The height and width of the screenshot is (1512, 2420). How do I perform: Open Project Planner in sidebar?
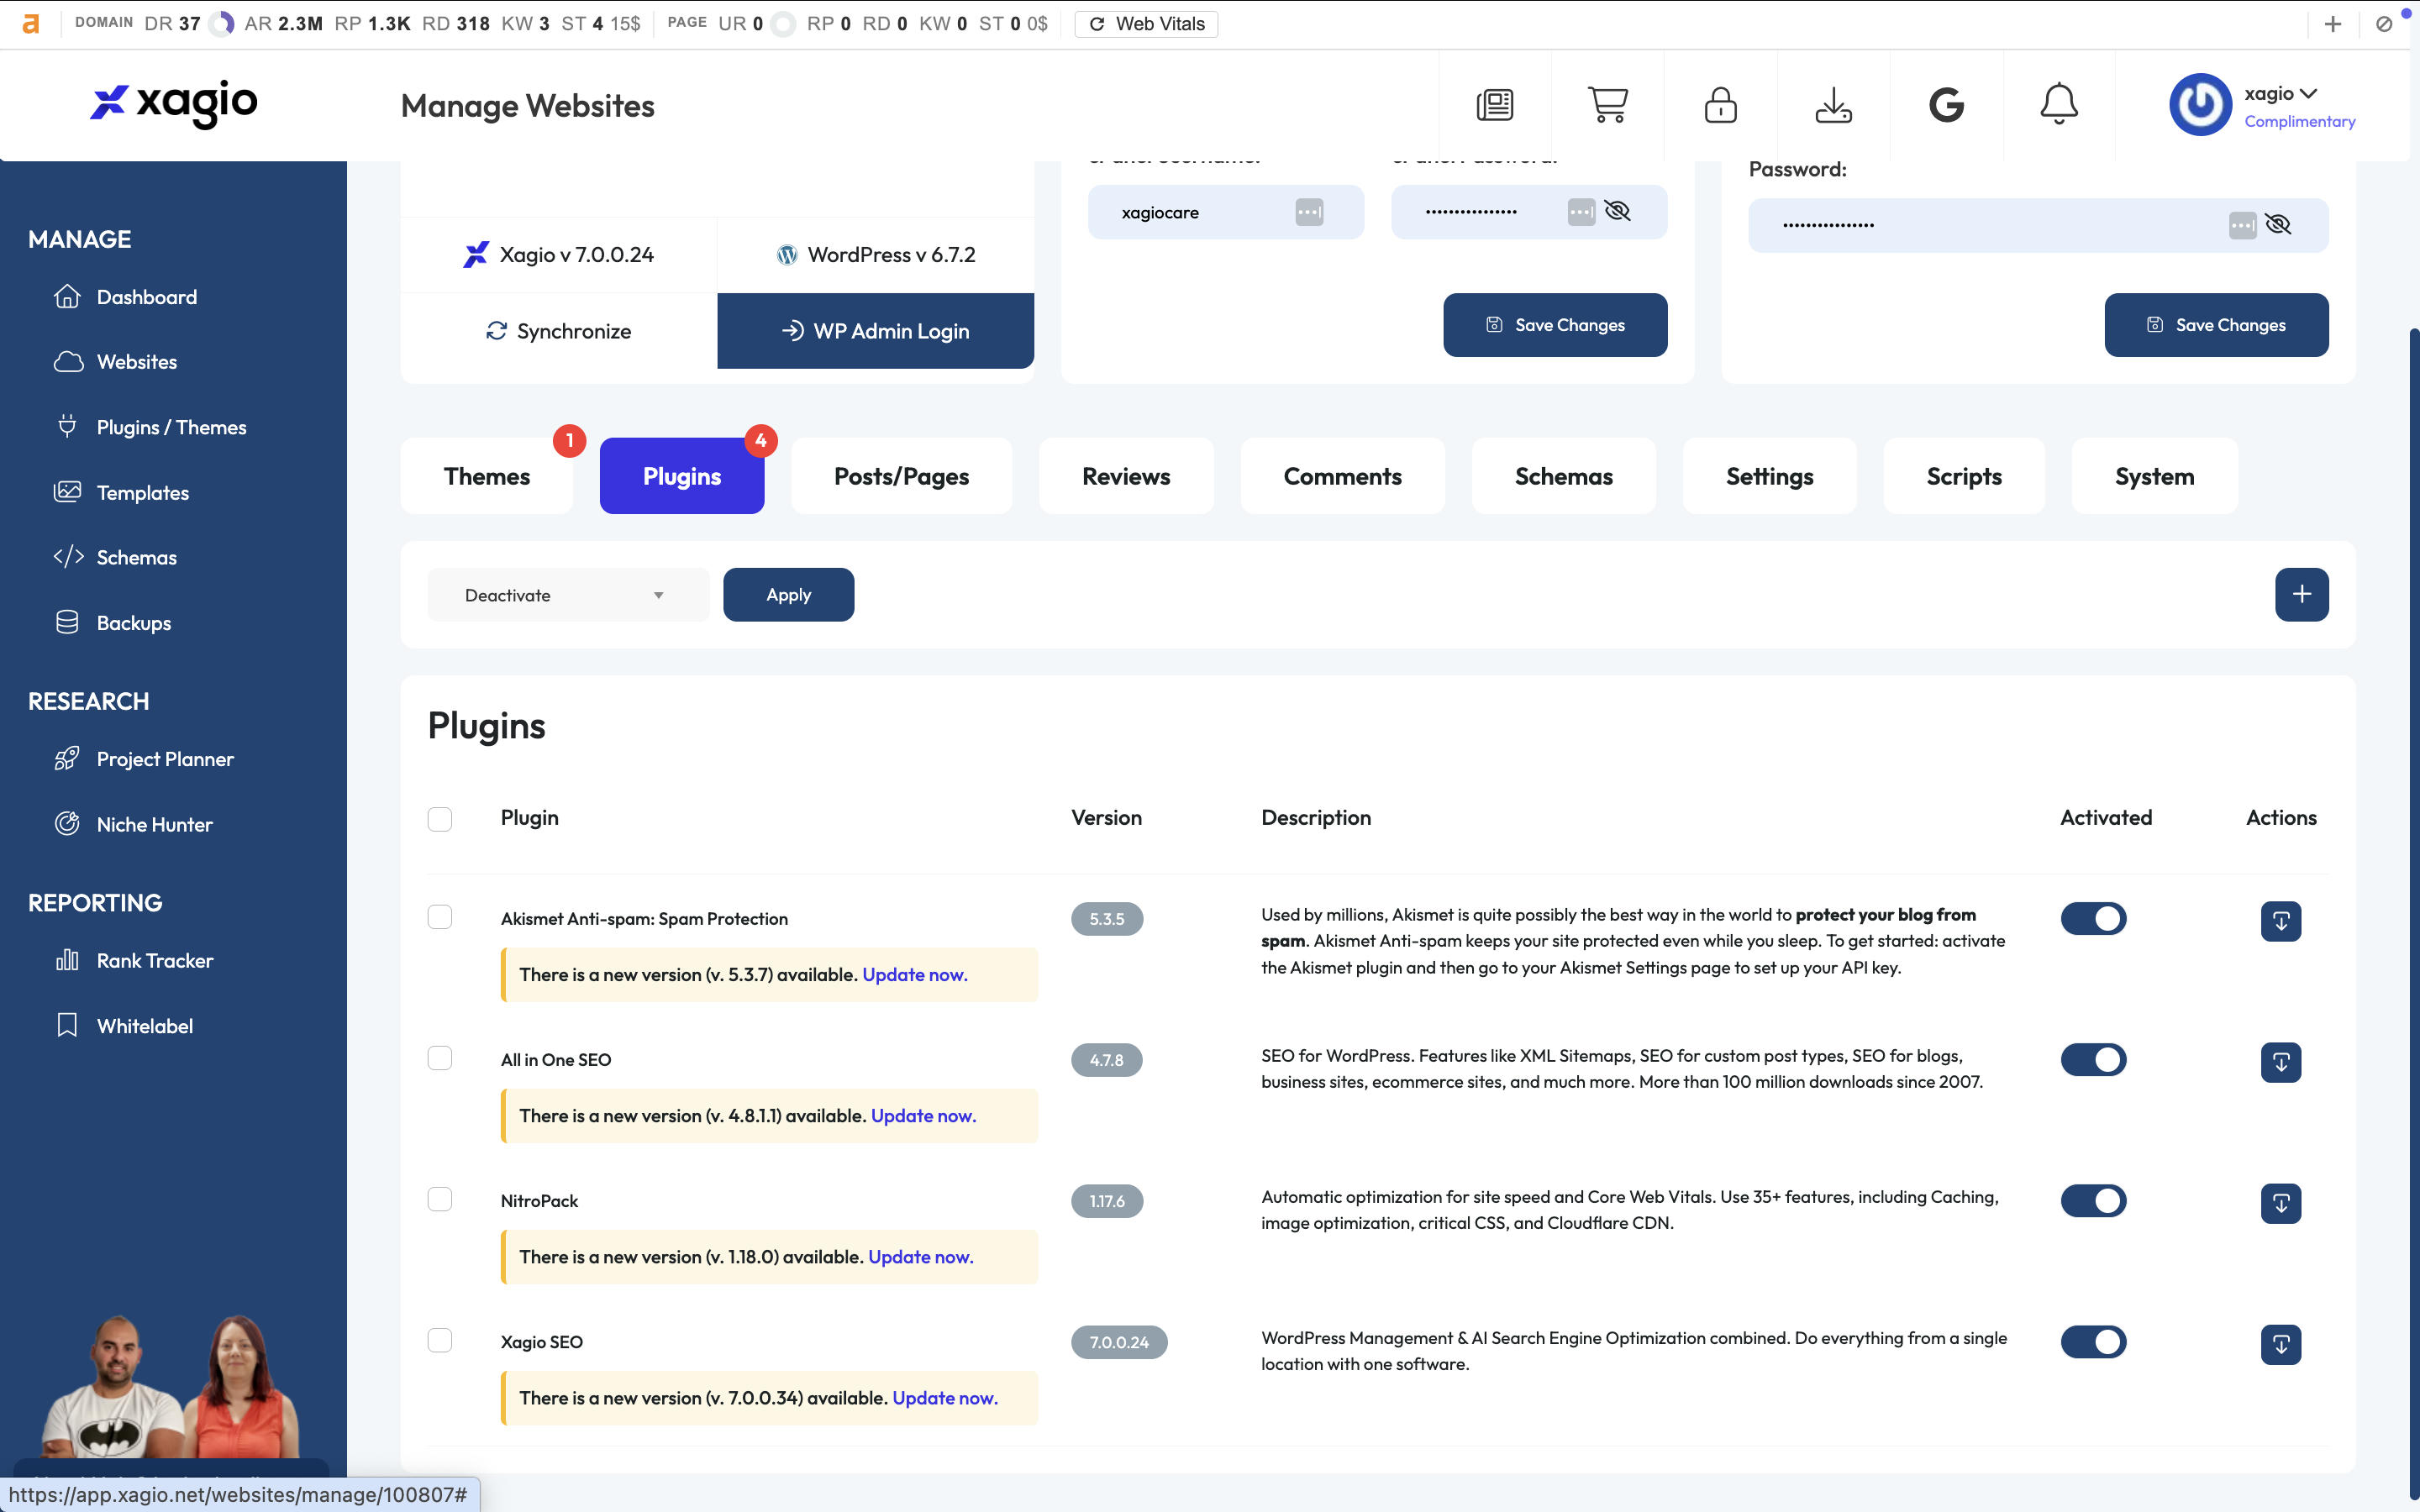144,759
